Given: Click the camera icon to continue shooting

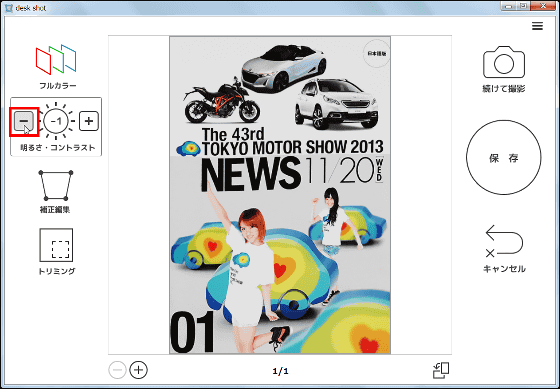Looking at the screenshot, I should coord(504,62).
